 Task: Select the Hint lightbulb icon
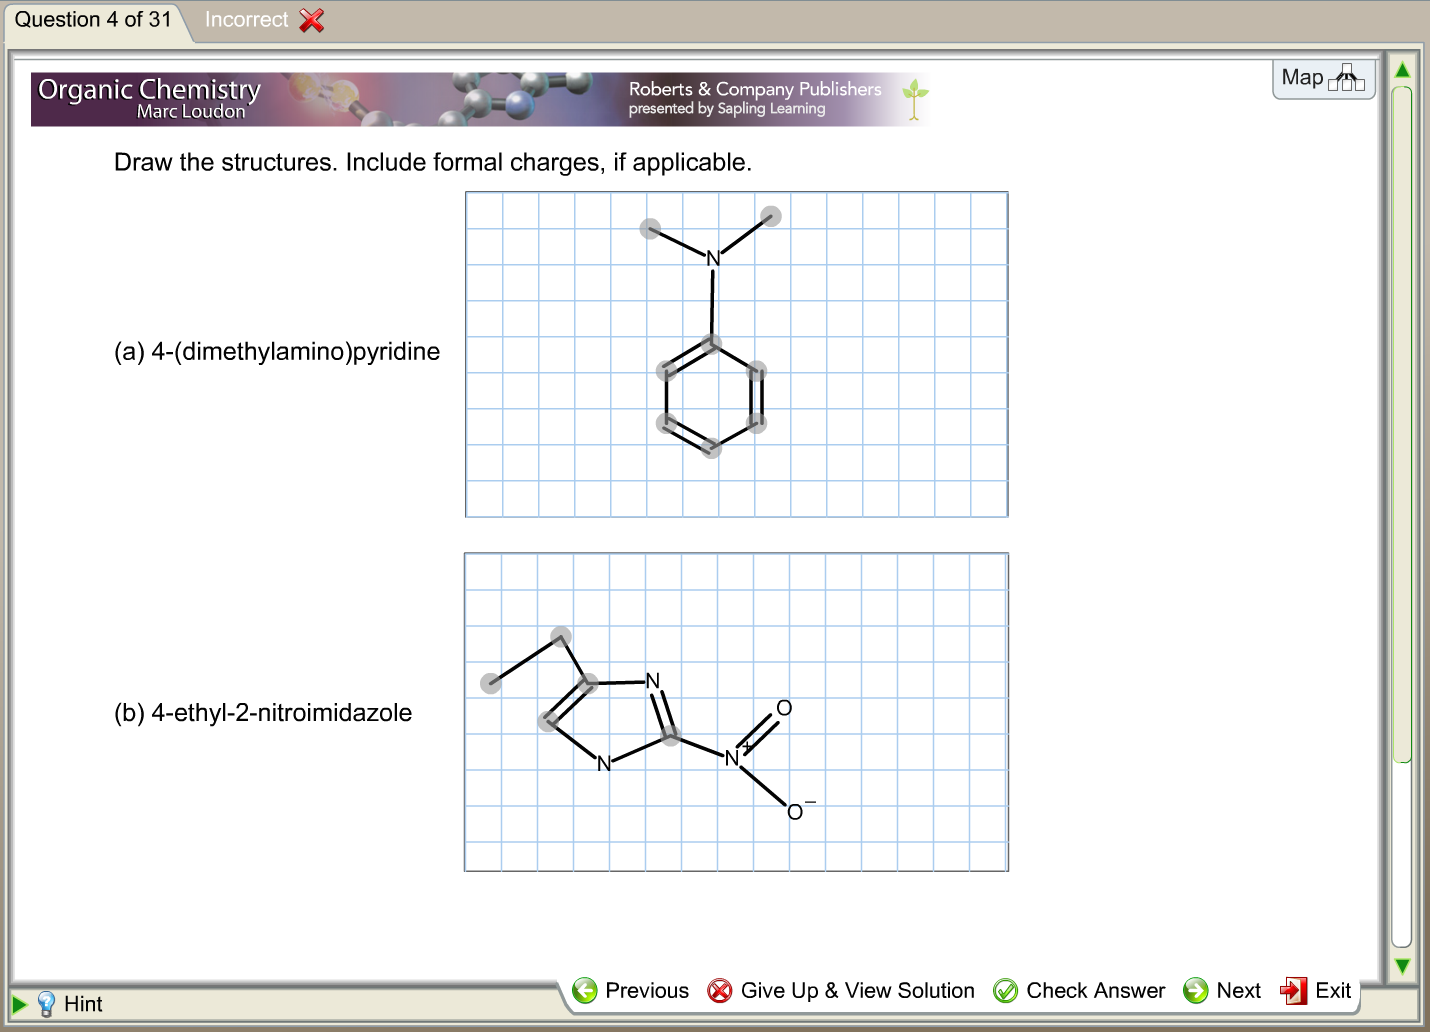45,1003
